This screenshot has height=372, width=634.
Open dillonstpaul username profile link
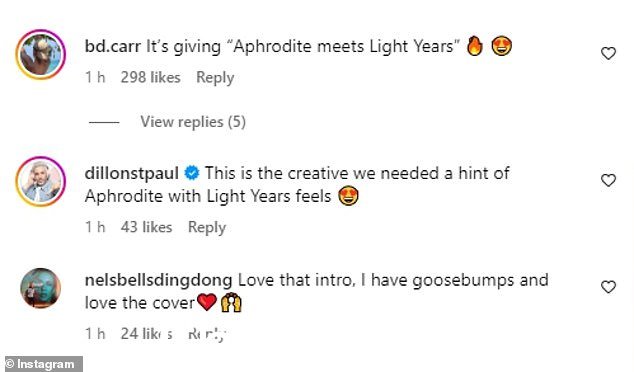coord(132,173)
